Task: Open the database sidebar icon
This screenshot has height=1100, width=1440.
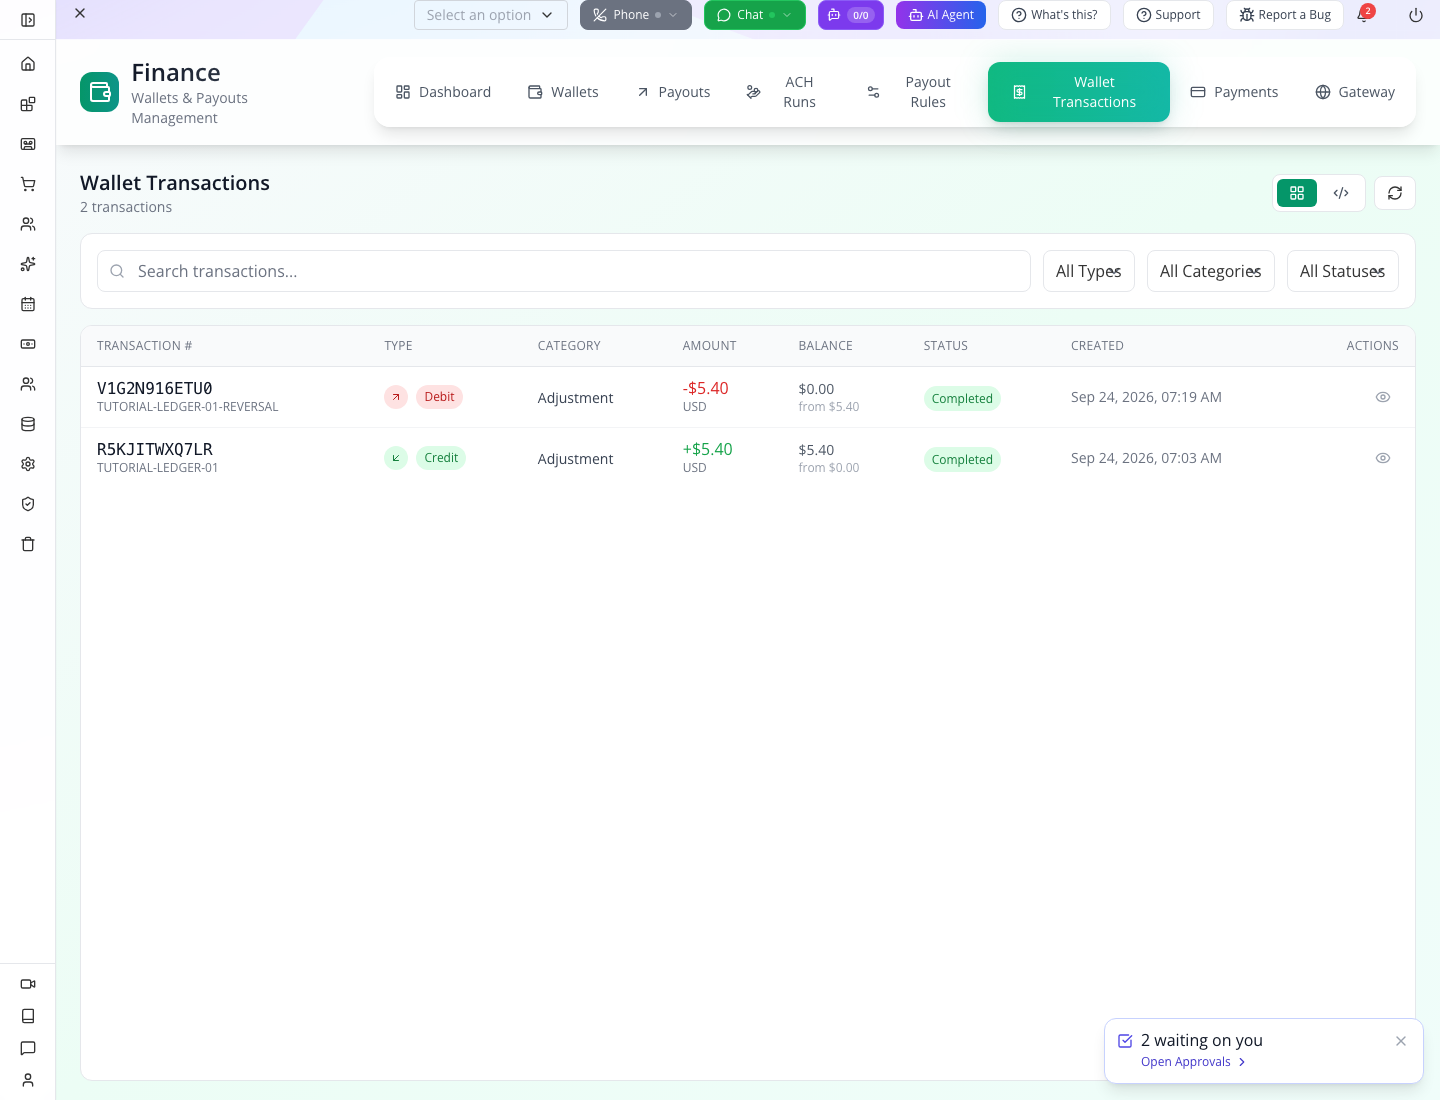Action: pyautogui.click(x=28, y=424)
